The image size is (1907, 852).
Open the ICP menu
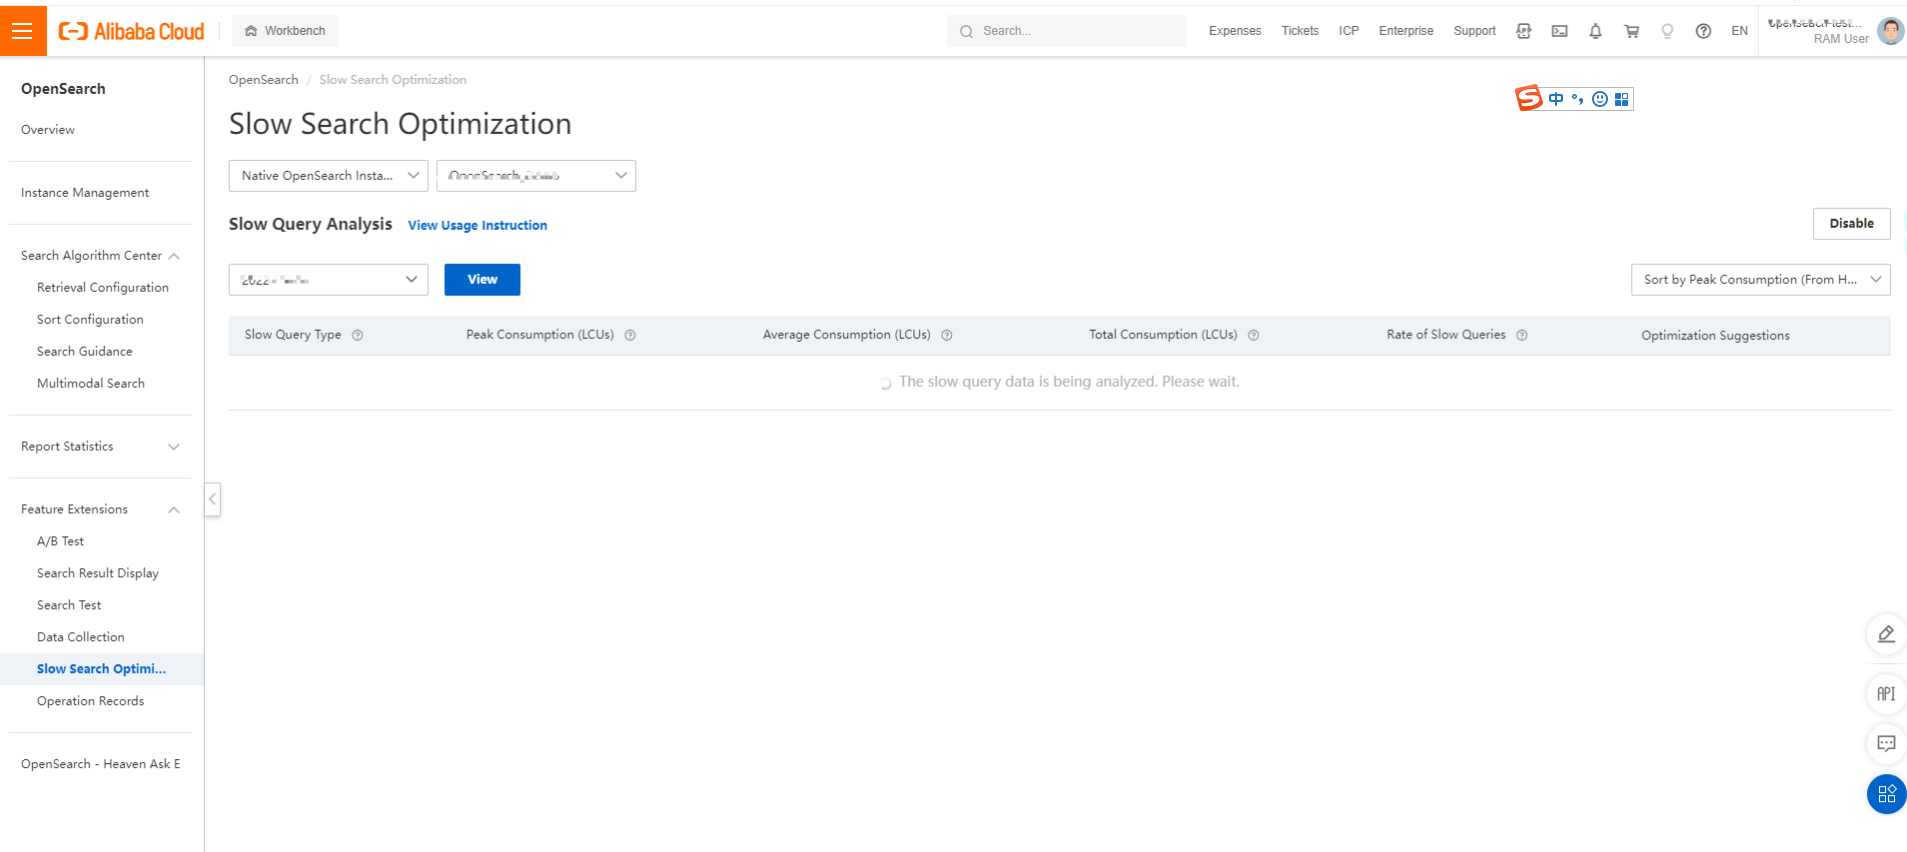pyautogui.click(x=1349, y=31)
